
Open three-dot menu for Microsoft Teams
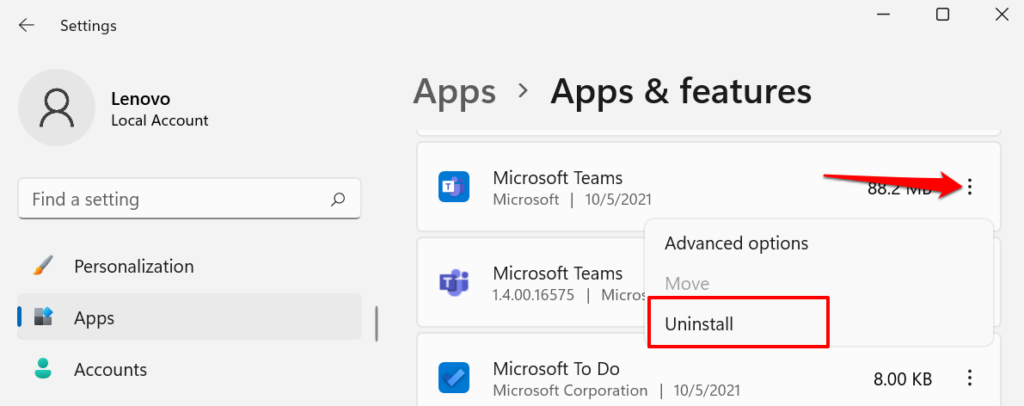tap(969, 186)
